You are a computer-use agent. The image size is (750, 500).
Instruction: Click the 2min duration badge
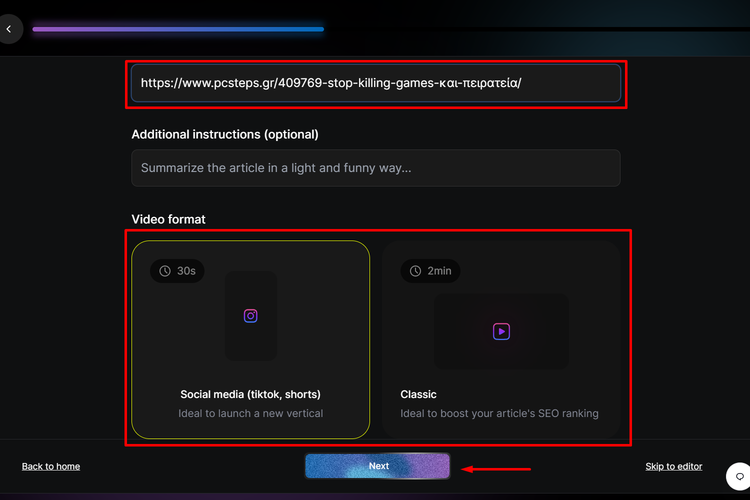pyautogui.click(x=430, y=271)
